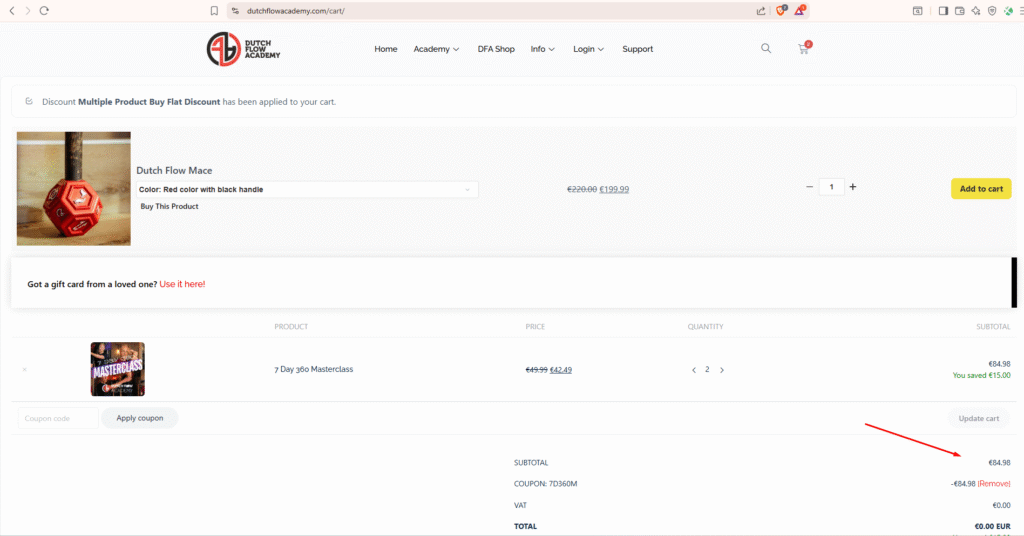Open the tab search icon in the toolbar
Screen dimensions: 1024x536
click(x=918, y=10)
